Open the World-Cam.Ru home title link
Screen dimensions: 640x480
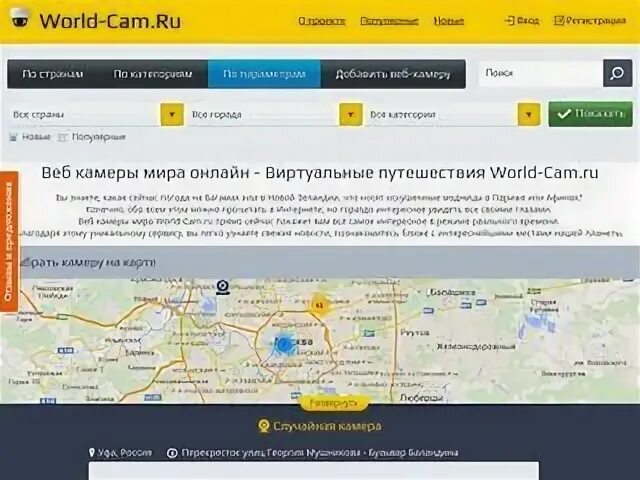(110, 21)
